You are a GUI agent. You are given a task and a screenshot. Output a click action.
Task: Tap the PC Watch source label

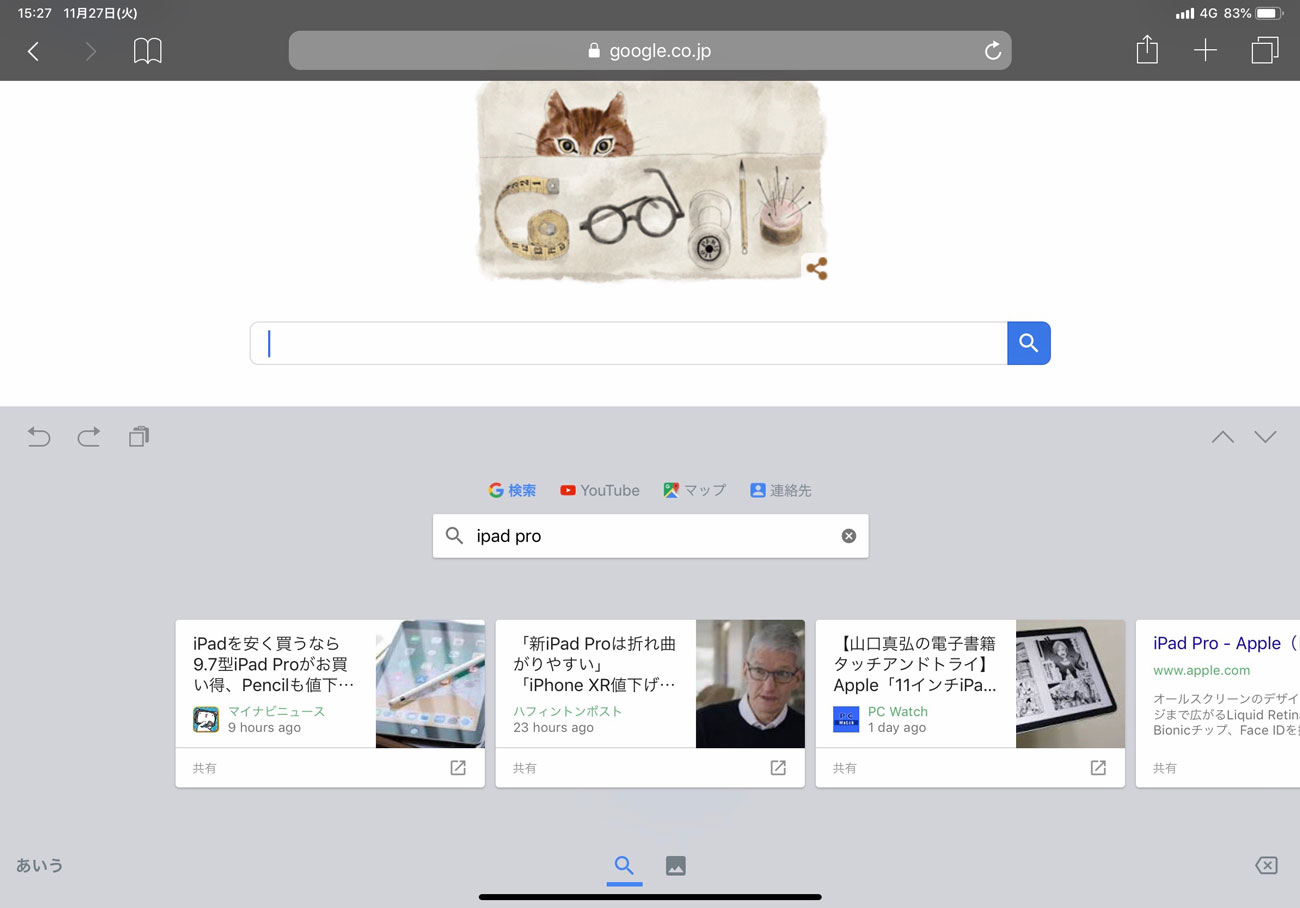click(x=898, y=711)
